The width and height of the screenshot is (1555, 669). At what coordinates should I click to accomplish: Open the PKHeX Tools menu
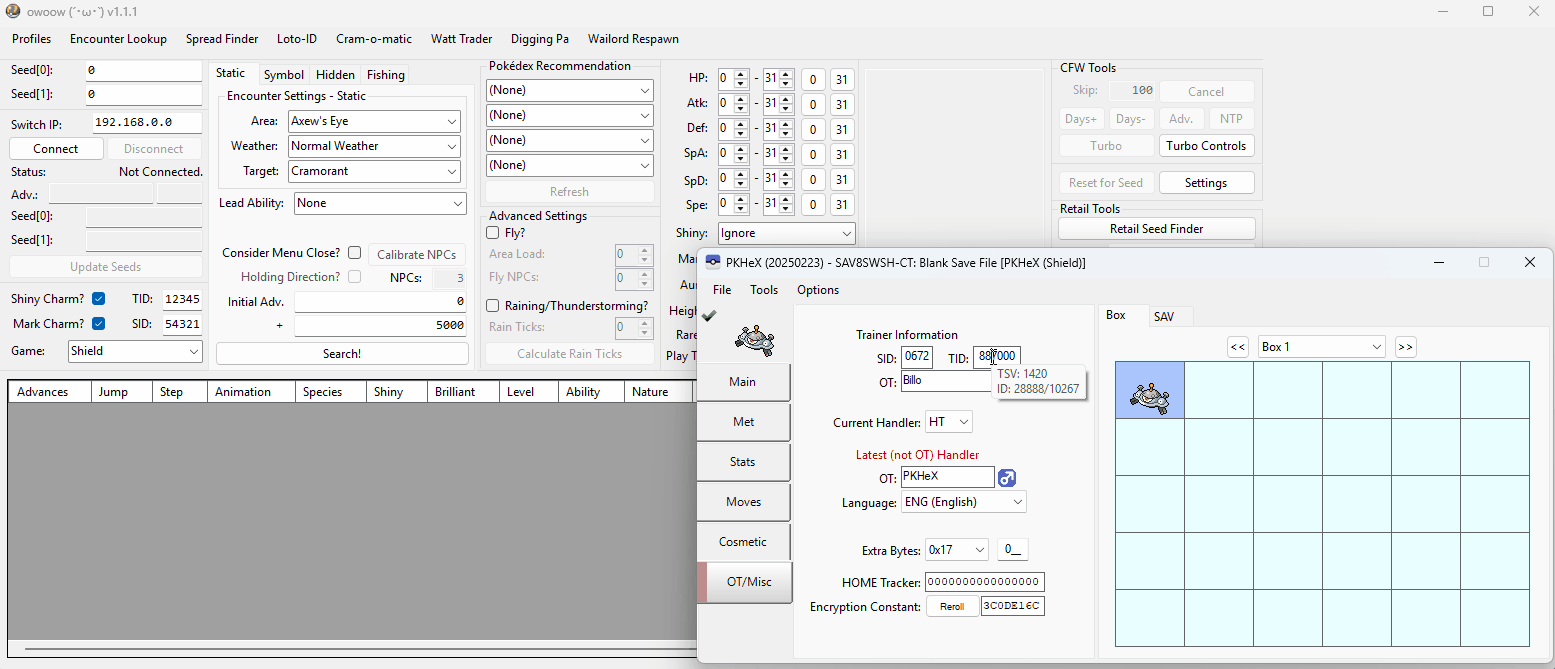764,290
